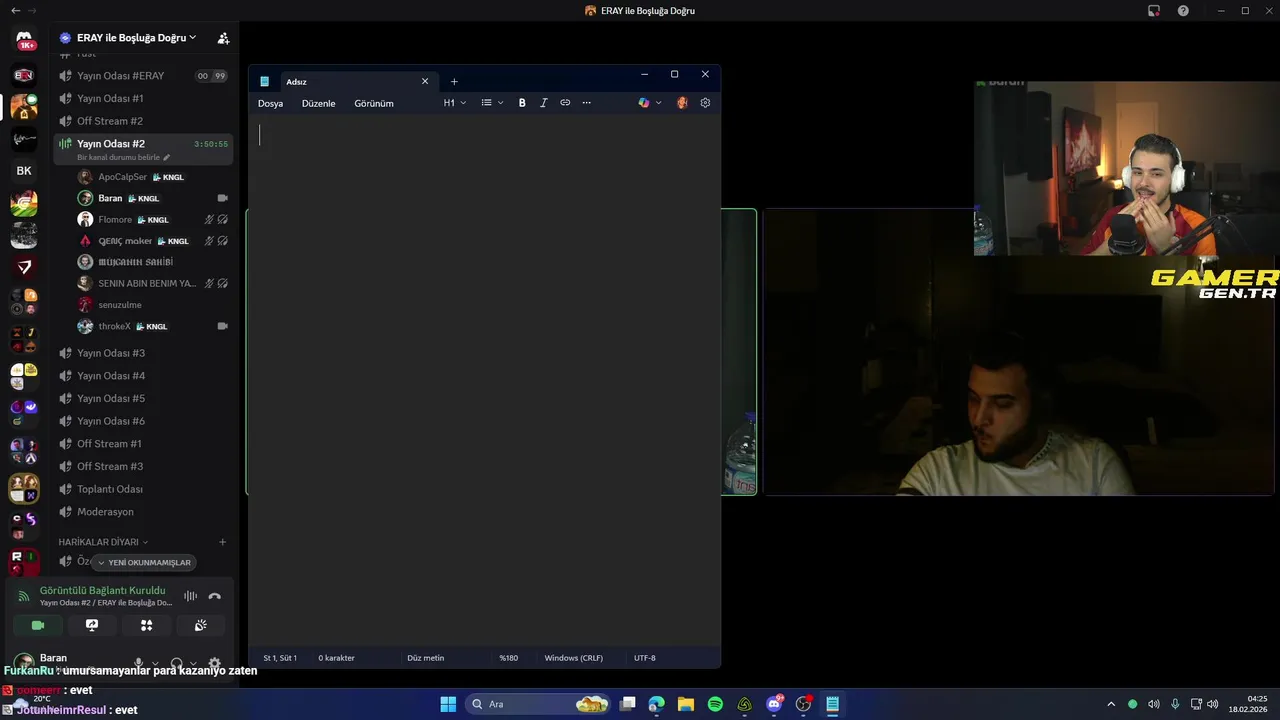Open Discord inbox icon in title bar
Image resolution: width=1280 pixels, height=720 pixels.
(1154, 11)
